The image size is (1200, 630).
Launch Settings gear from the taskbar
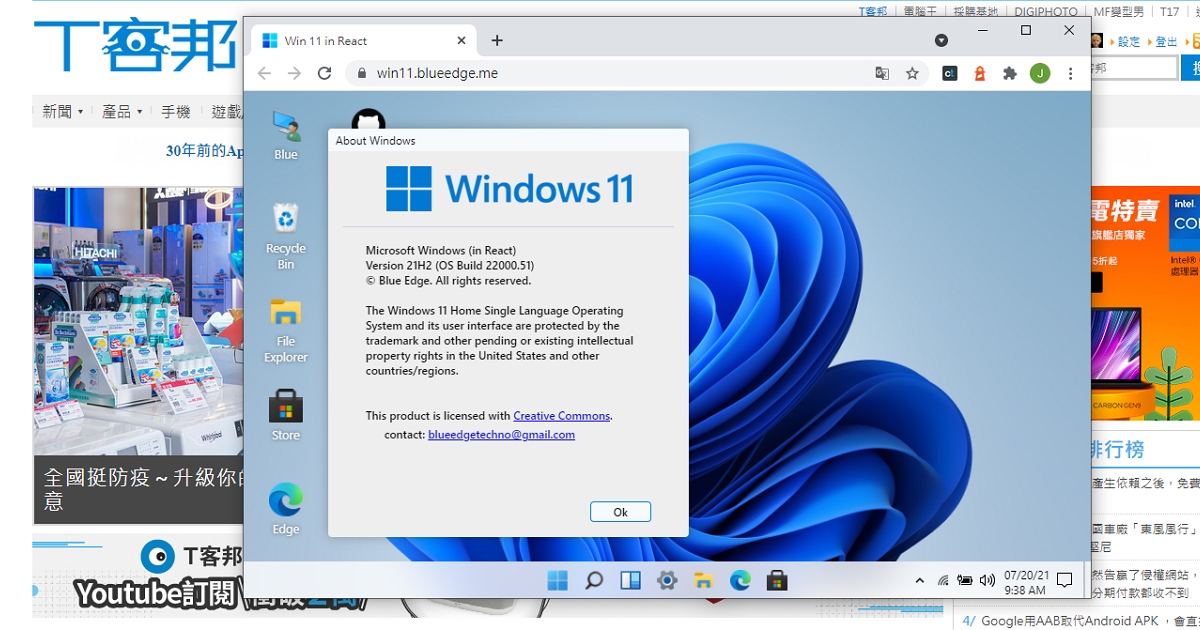(x=667, y=580)
